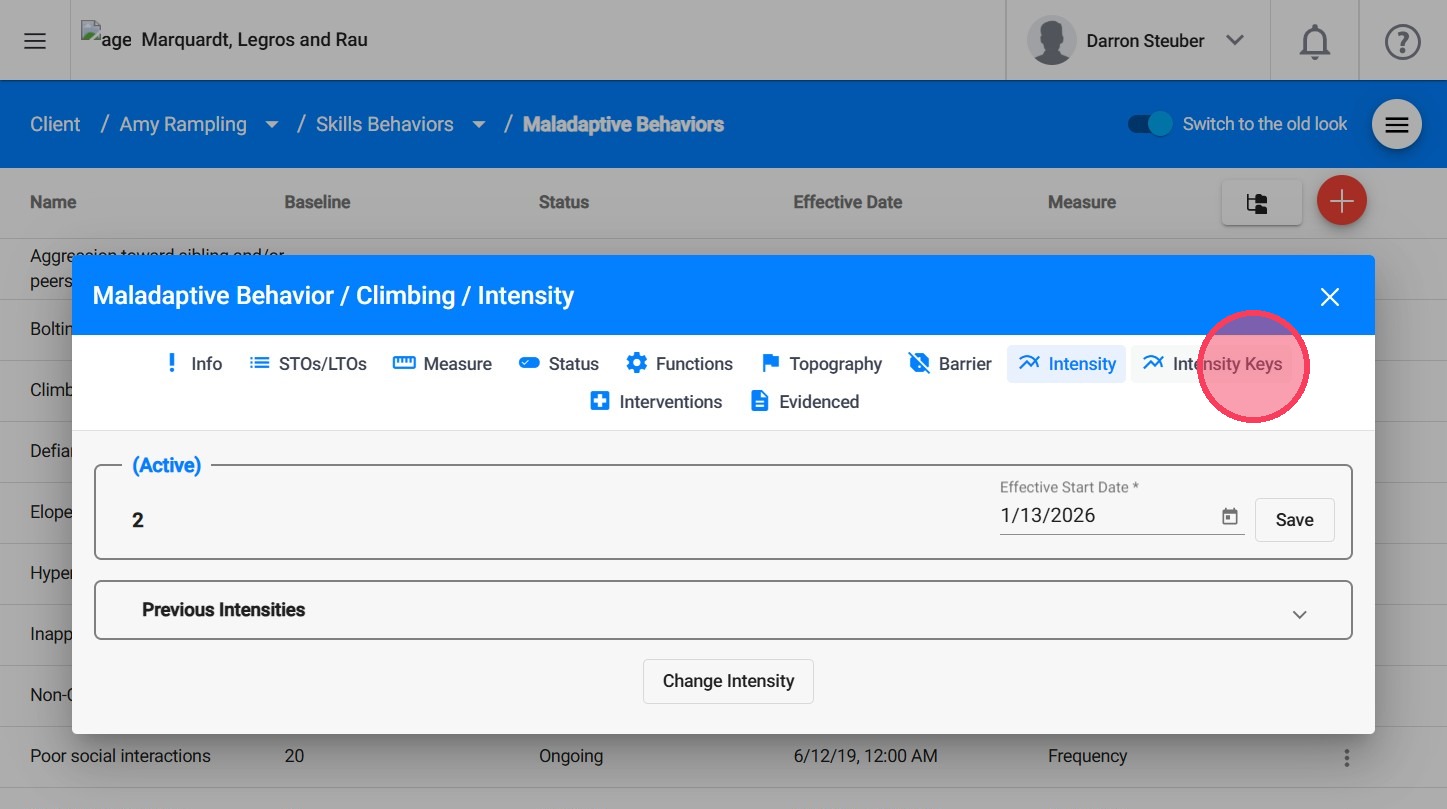Toggle the Switch to the old look switch

(1150, 124)
